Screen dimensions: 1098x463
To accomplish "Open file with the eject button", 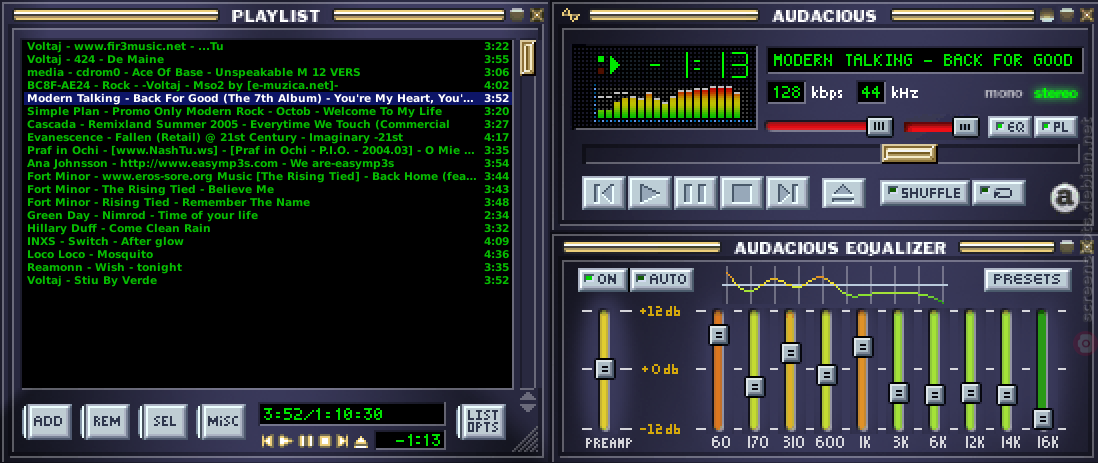I will click(x=842, y=193).
